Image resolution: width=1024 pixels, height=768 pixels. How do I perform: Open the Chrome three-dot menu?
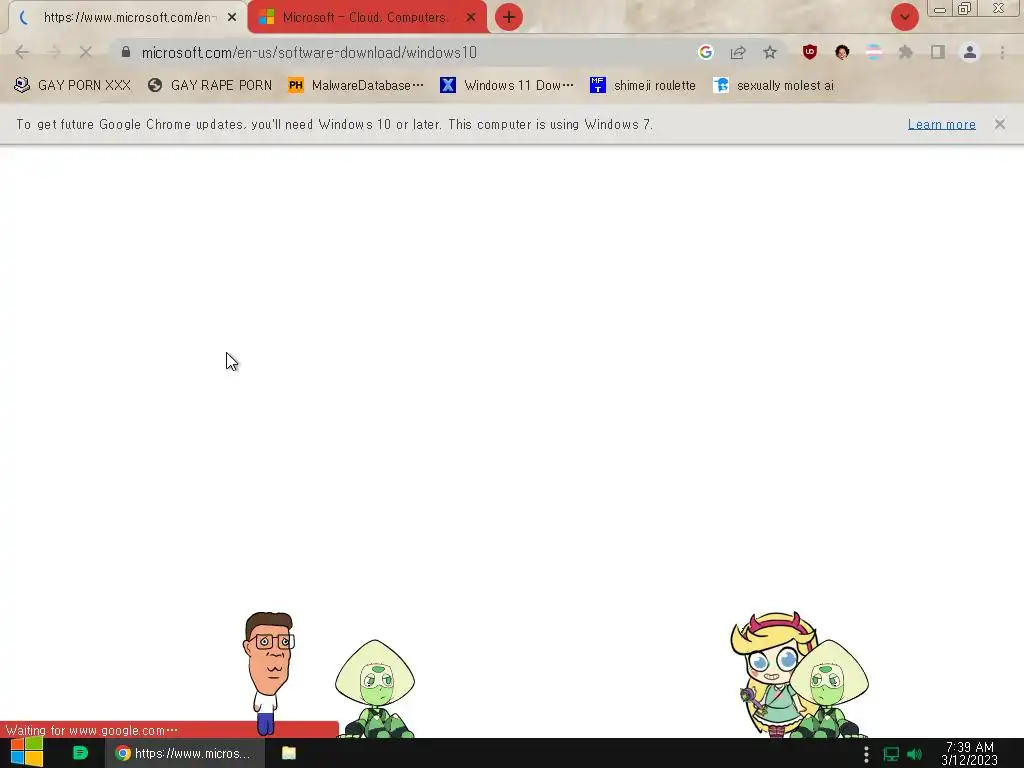tap(1002, 52)
